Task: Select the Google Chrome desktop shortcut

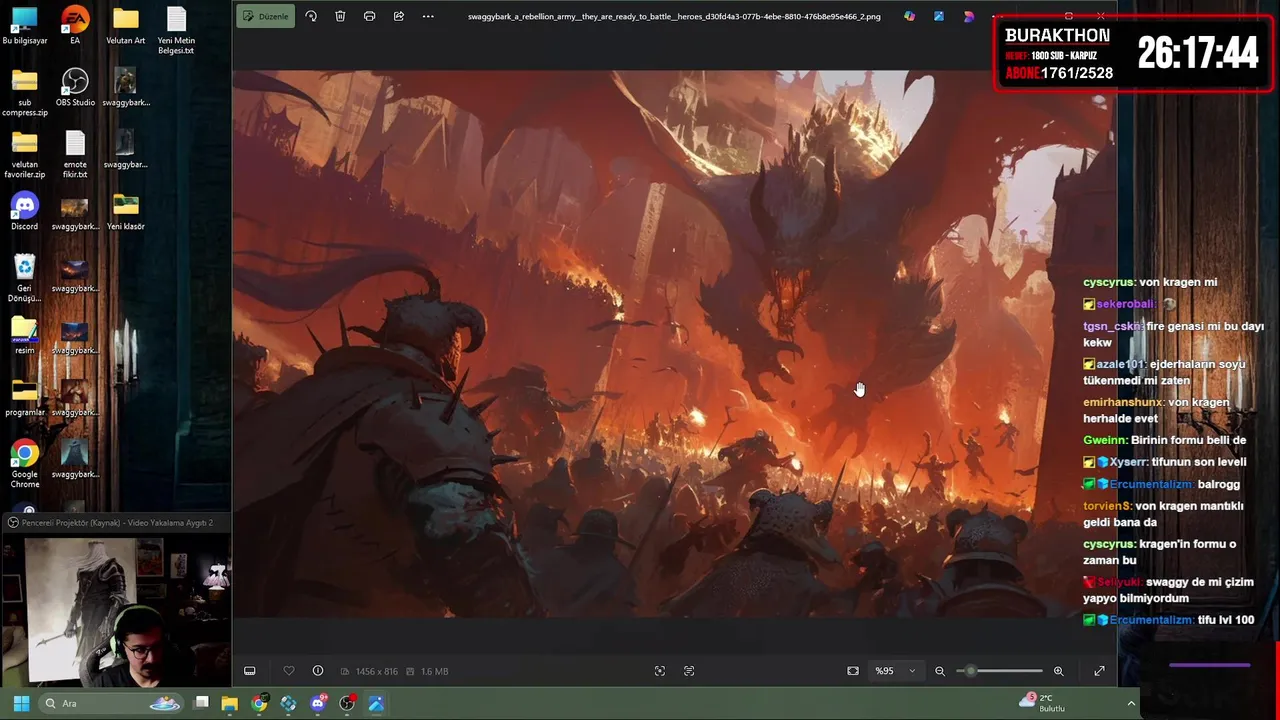Action: (x=24, y=465)
